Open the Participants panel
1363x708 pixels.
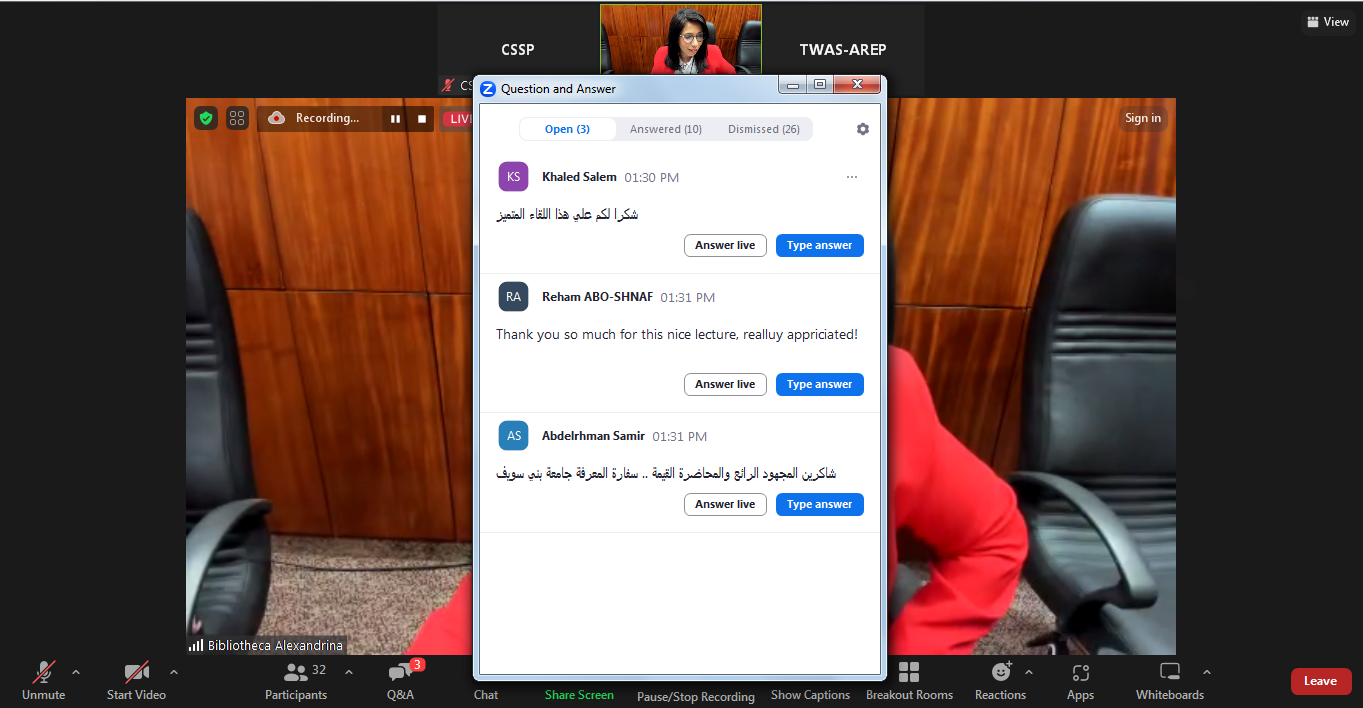click(296, 681)
